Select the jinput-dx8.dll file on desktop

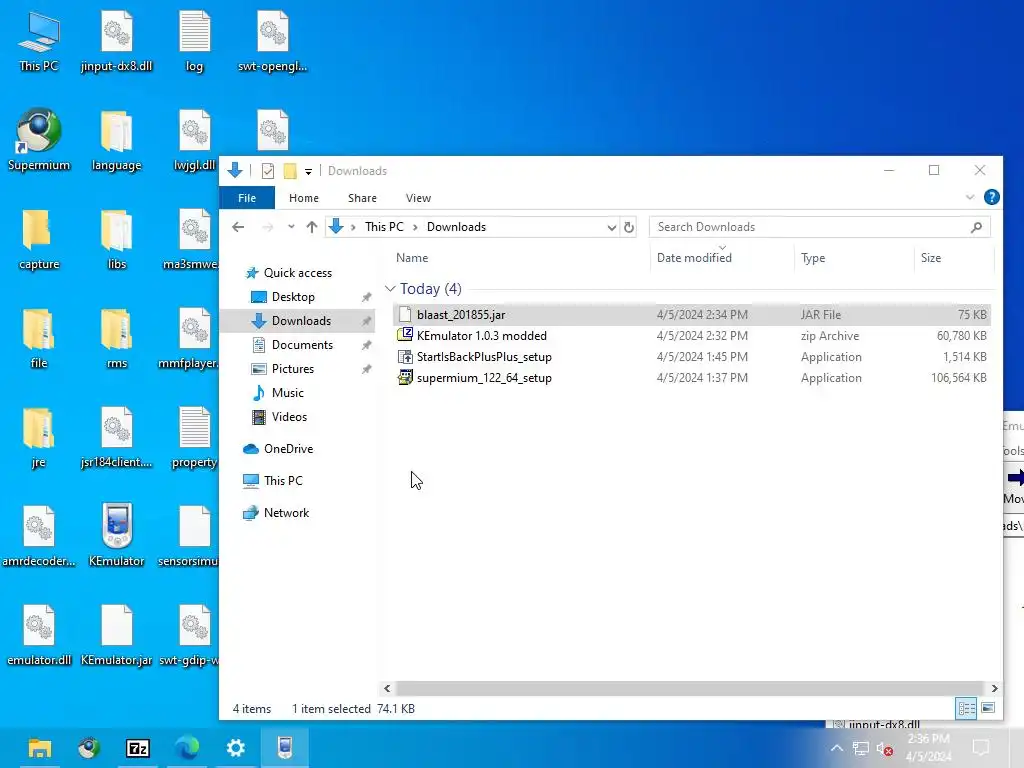(116, 41)
